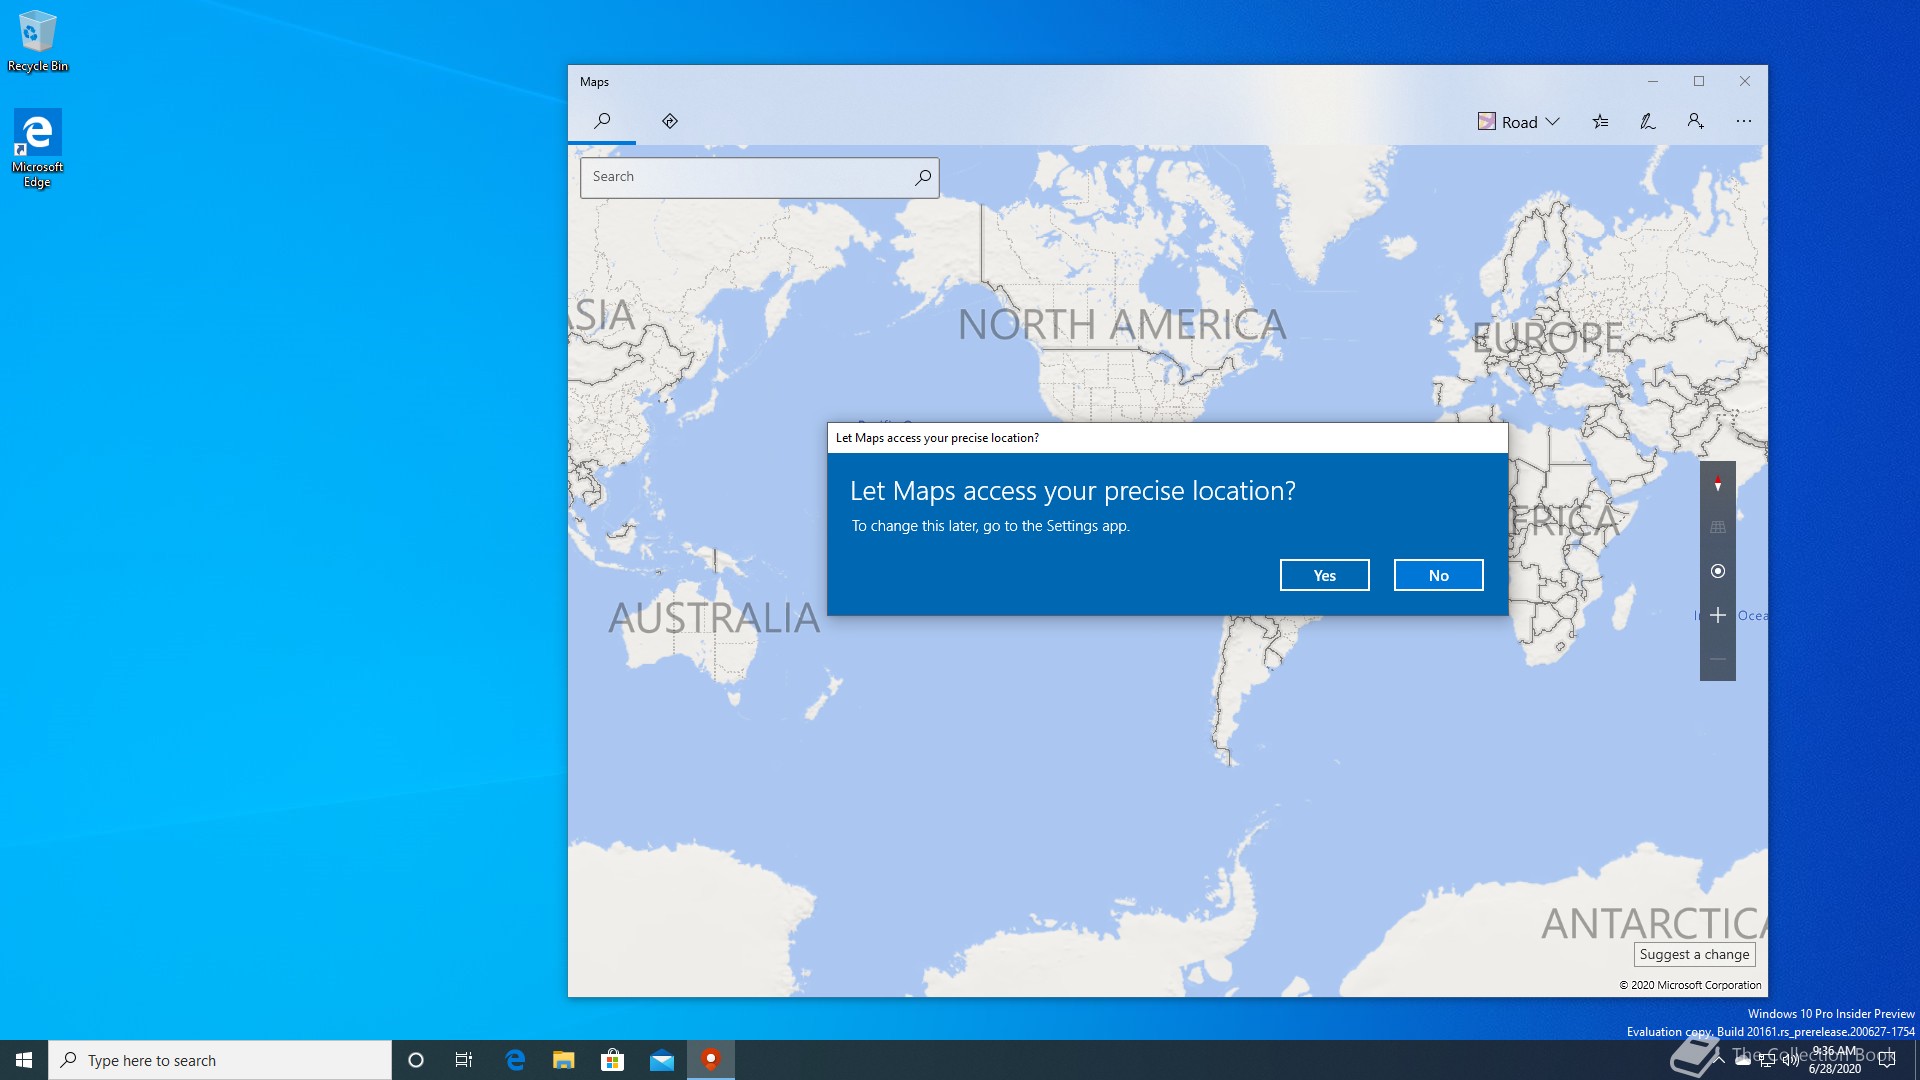Open the Directions tab in Maps
This screenshot has width=1920, height=1080.
coord(670,121)
